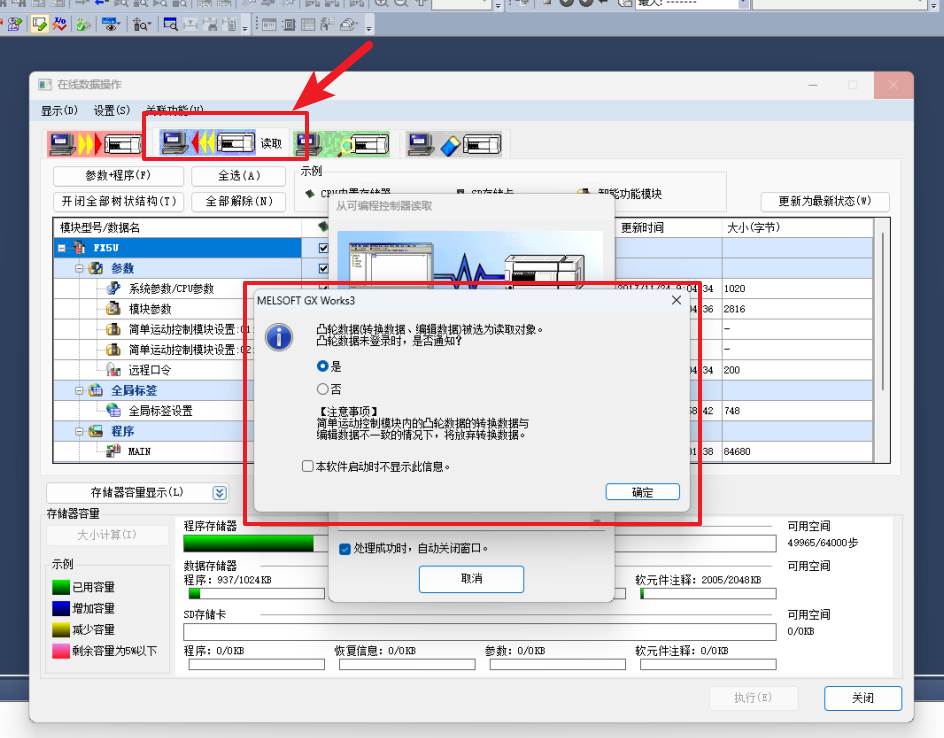The height and width of the screenshot is (738, 944).
Task: Toggle the 参数 row checkbox
Action: click(x=324, y=268)
